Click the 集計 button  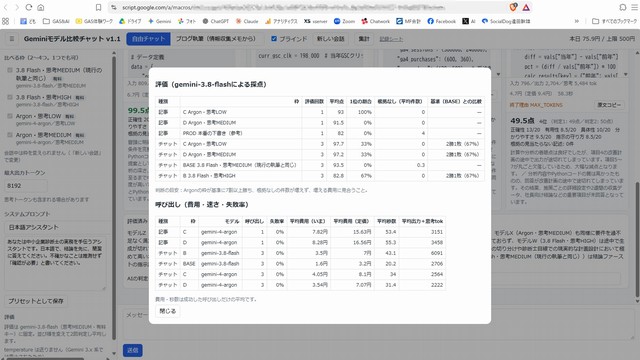(364, 39)
